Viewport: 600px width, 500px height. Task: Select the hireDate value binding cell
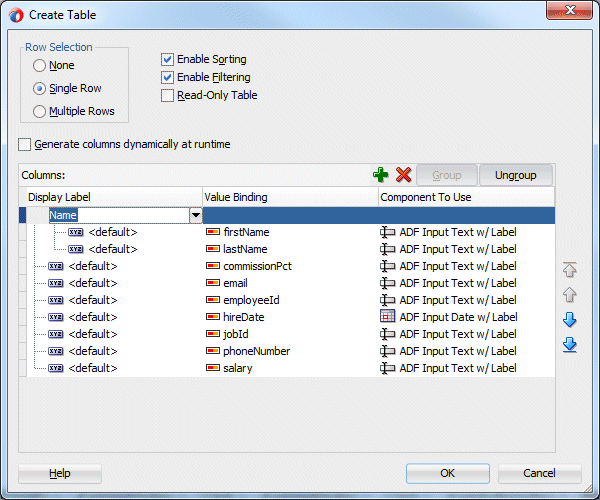click(x=290, y=317)
